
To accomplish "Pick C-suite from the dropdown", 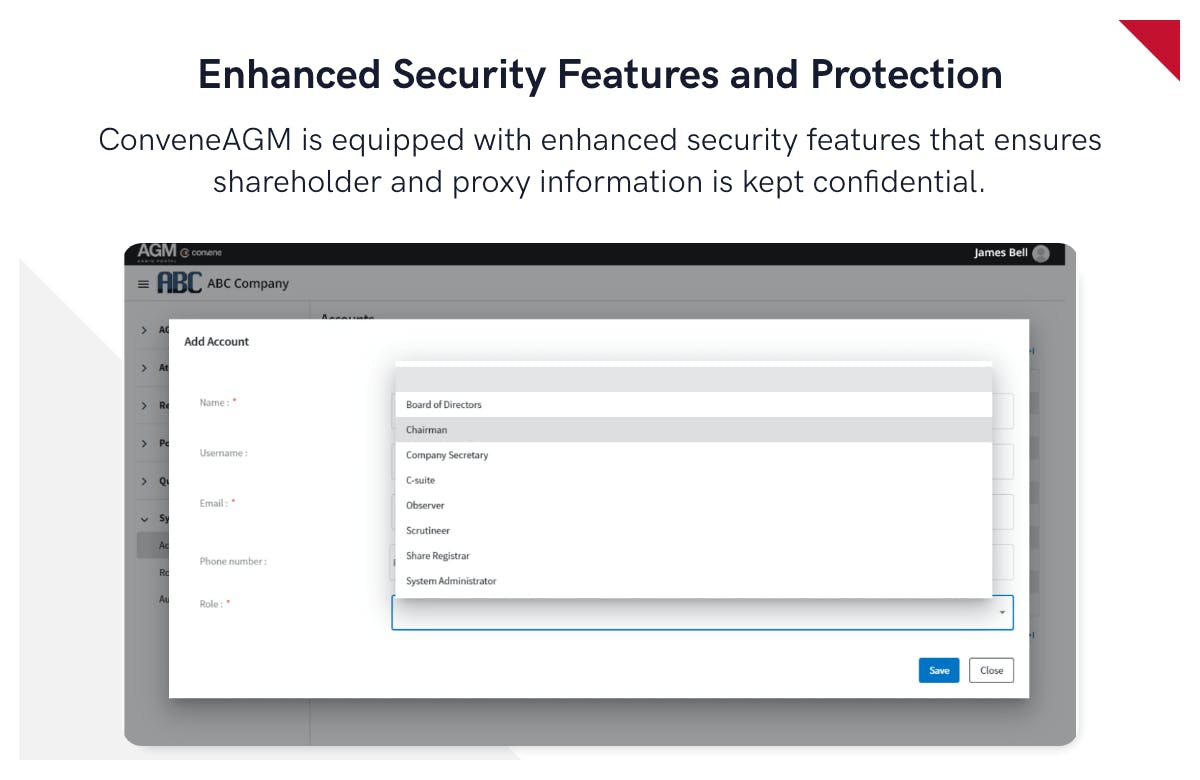I will [x=421, y=480].
